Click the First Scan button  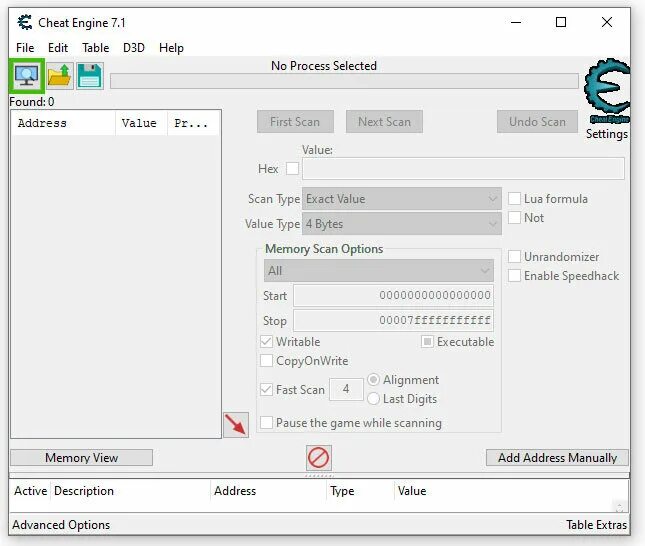(x=295, y=122)
